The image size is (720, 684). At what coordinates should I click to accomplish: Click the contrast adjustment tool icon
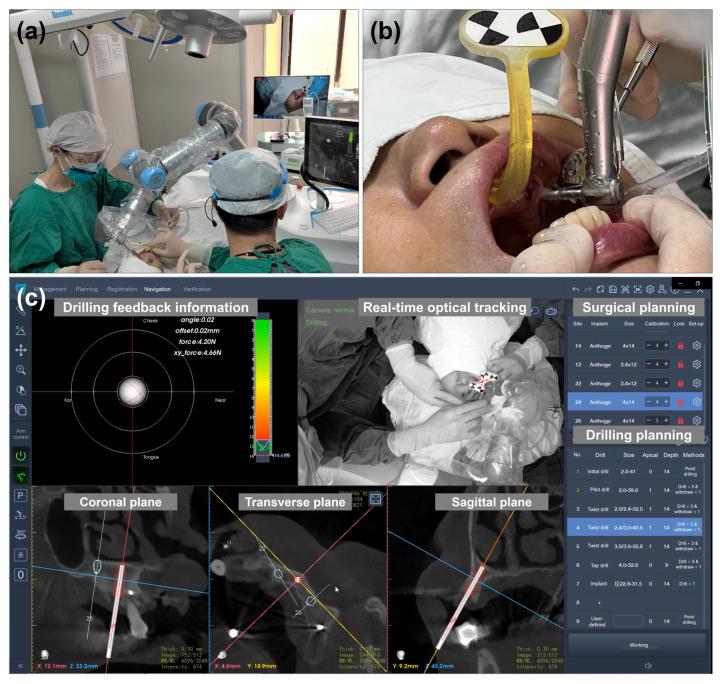pos(21,389)
